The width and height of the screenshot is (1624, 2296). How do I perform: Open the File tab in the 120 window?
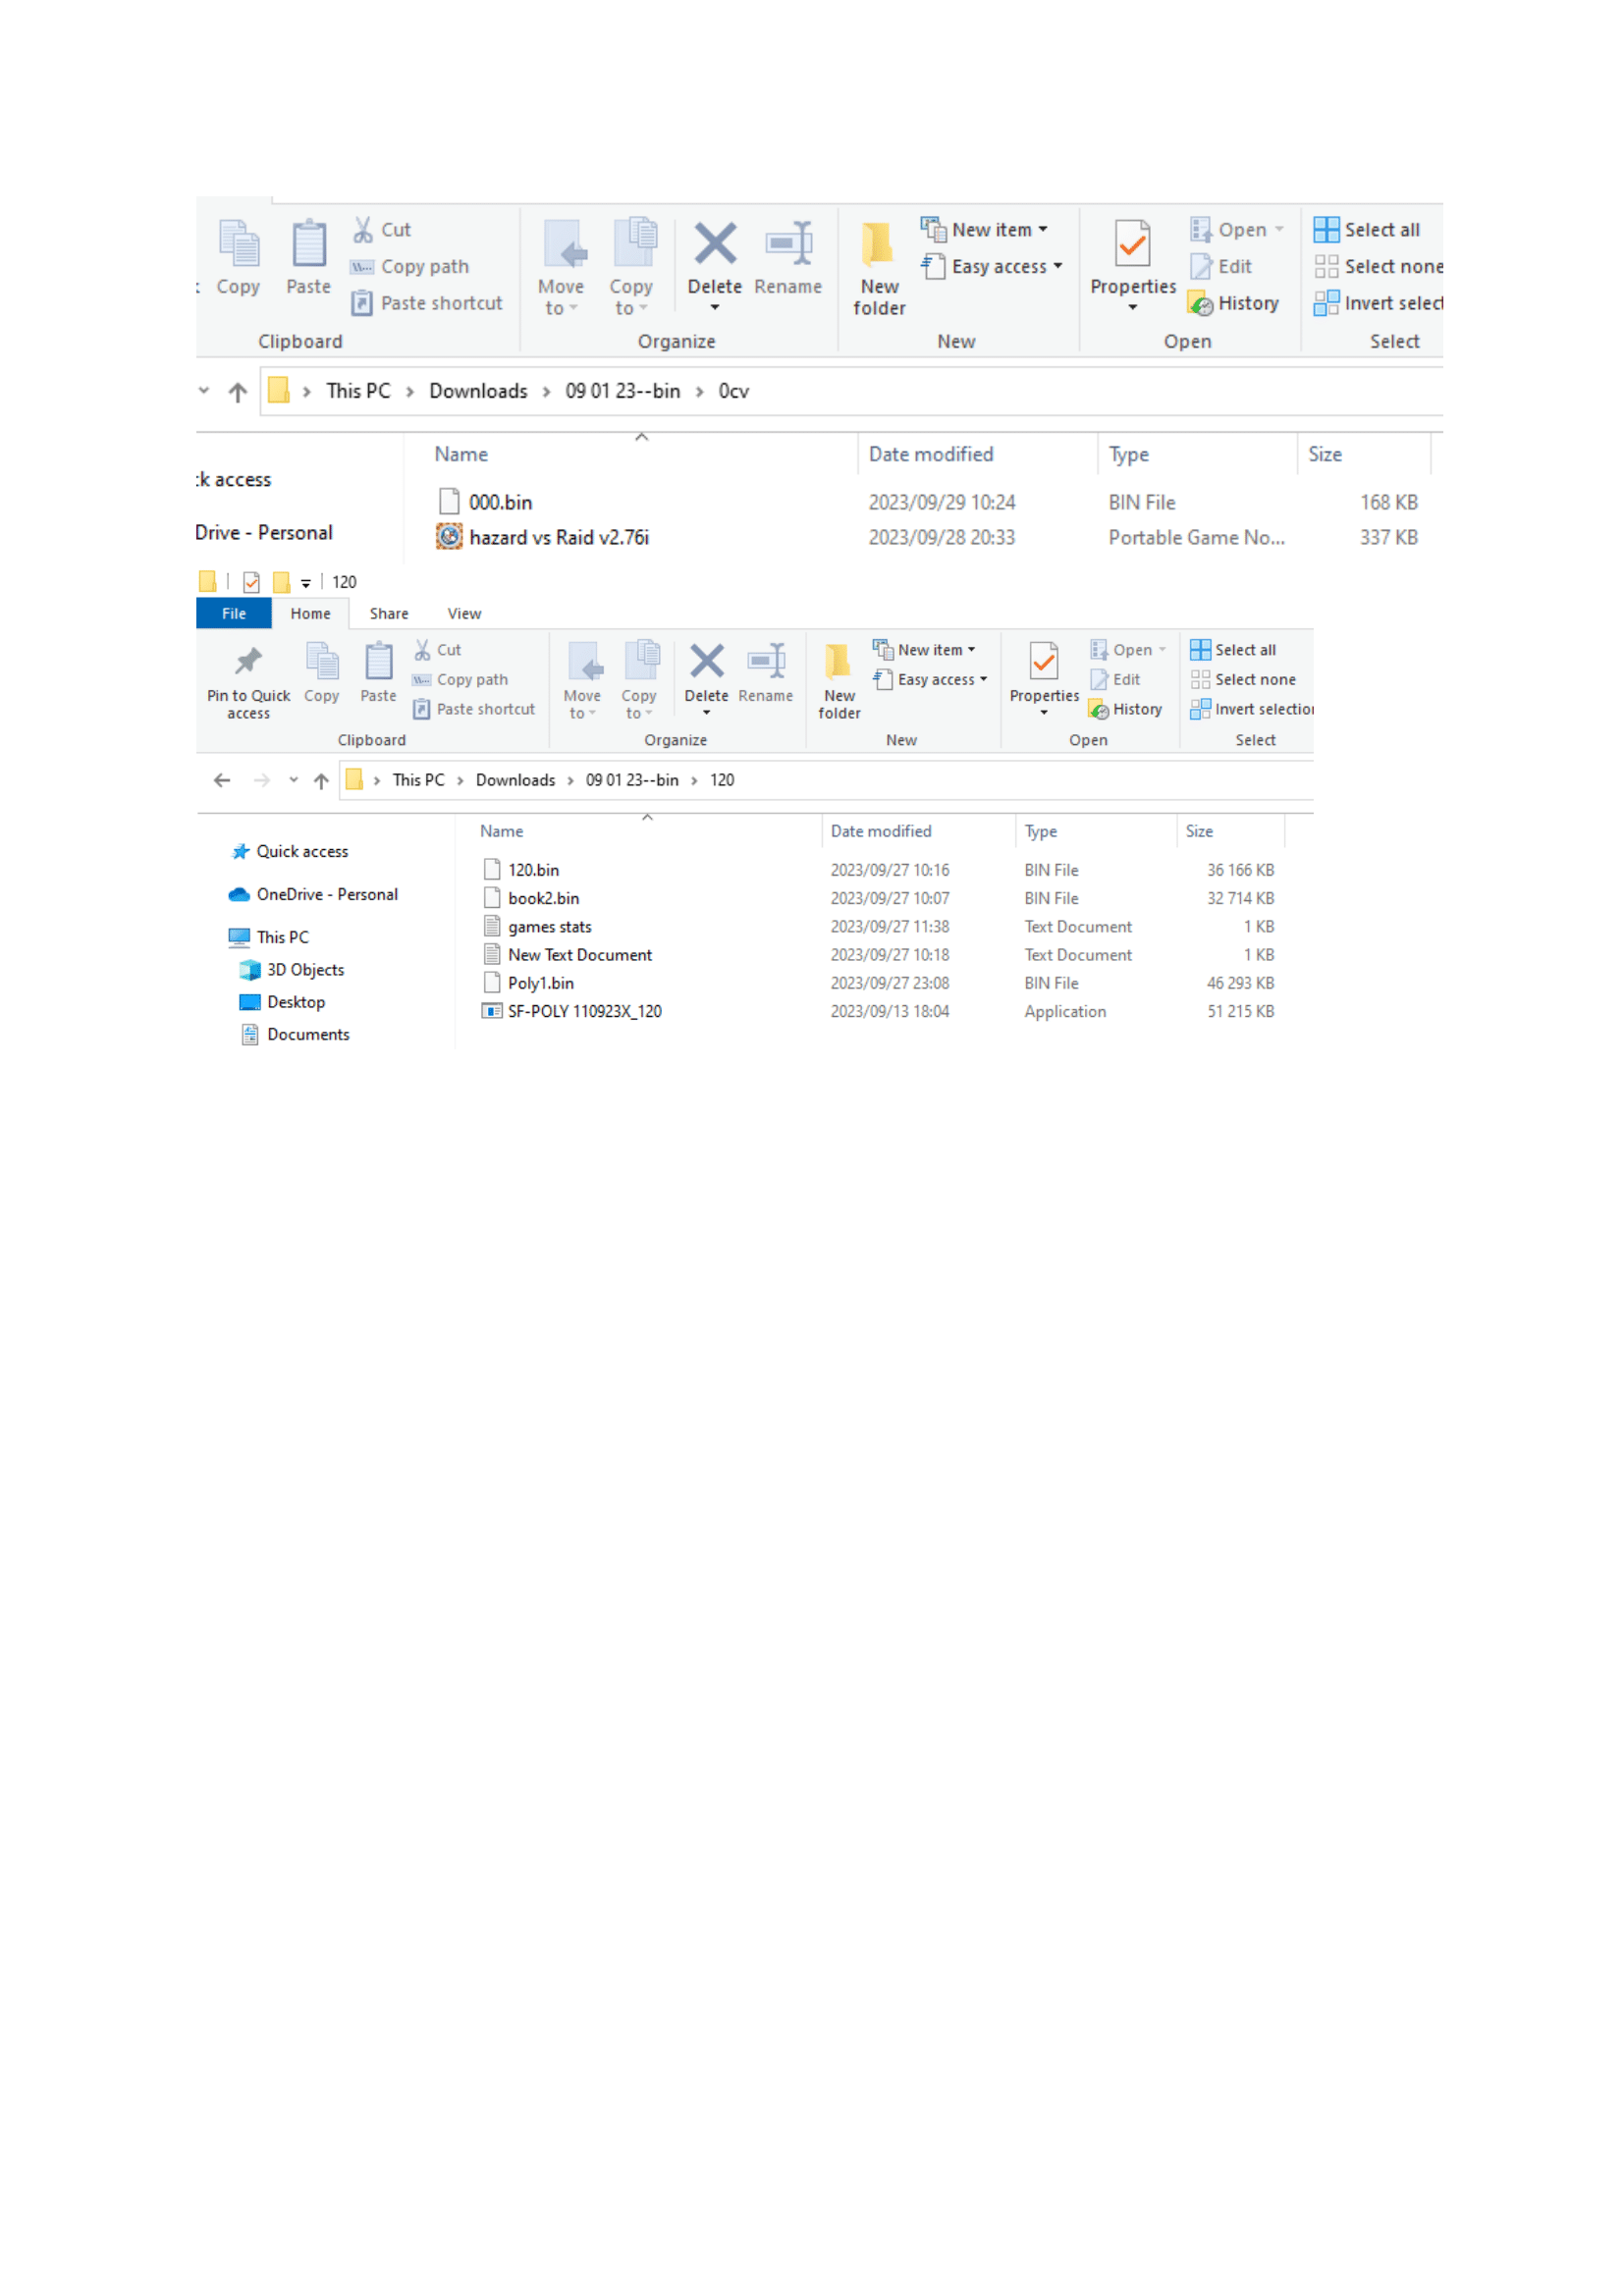pyautogui.click(x=234, y=614)
